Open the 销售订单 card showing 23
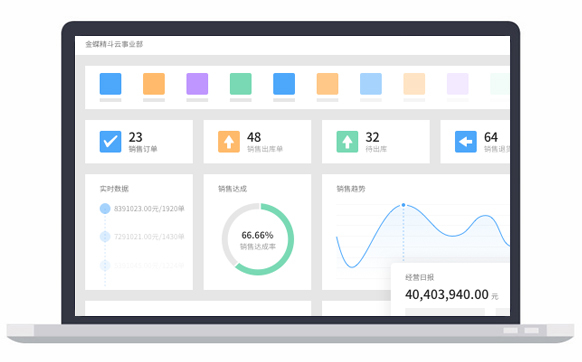This screenshot has height=362, width=582. click(139, 141)
